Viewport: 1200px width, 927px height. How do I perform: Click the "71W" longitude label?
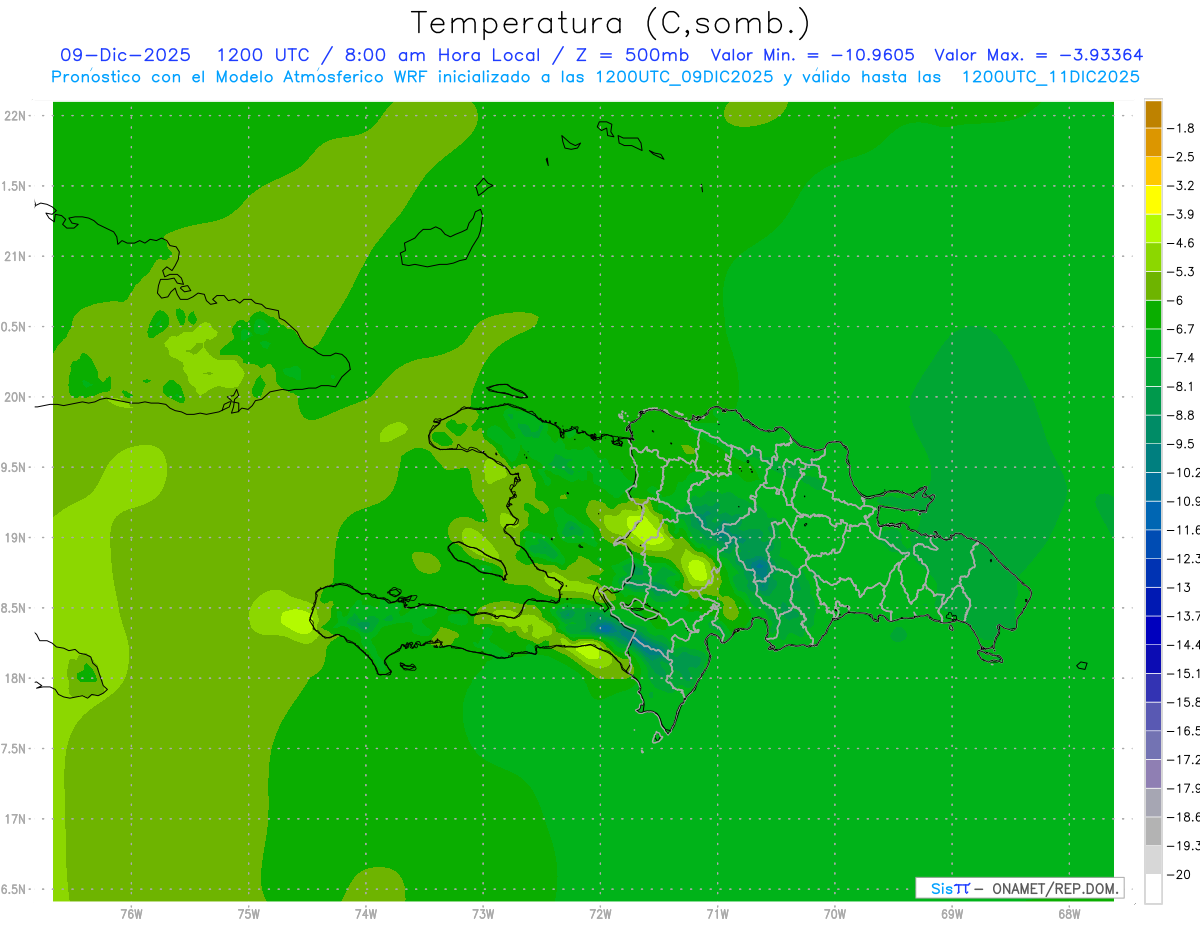(717, 913)
